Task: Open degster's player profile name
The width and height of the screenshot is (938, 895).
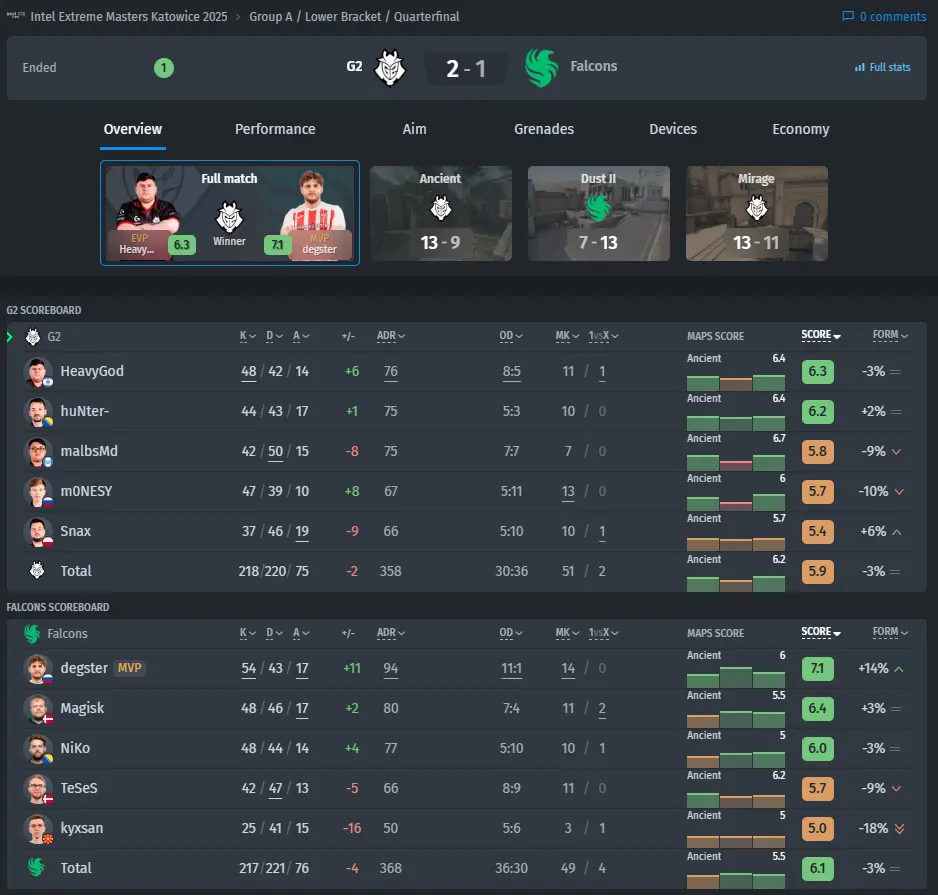Action: [84, 668]
